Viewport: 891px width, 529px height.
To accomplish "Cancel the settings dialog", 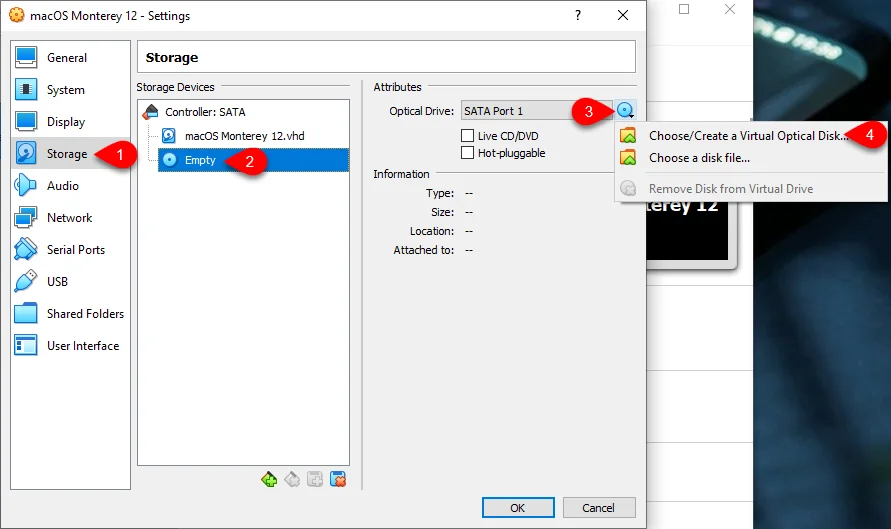I will [x=599, y=507].
